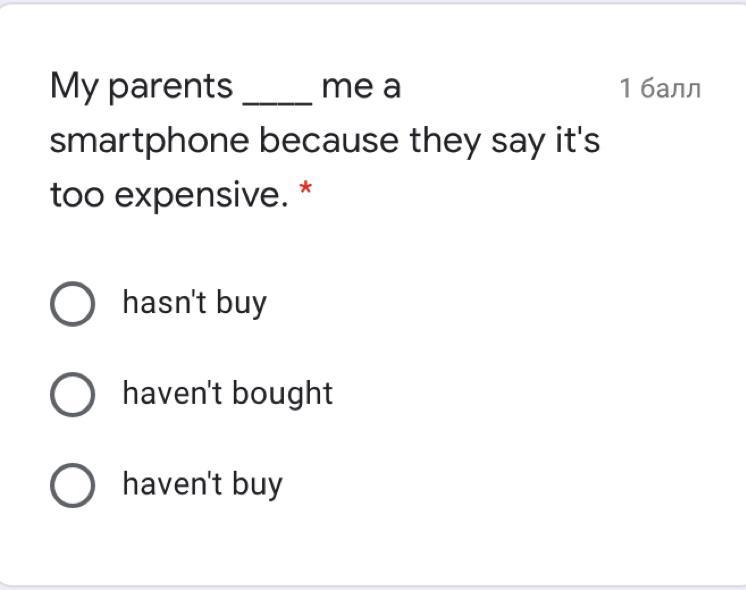Click the word "smartphone" in the question
The height and width of the screenshot is (590, 746).
149,142
